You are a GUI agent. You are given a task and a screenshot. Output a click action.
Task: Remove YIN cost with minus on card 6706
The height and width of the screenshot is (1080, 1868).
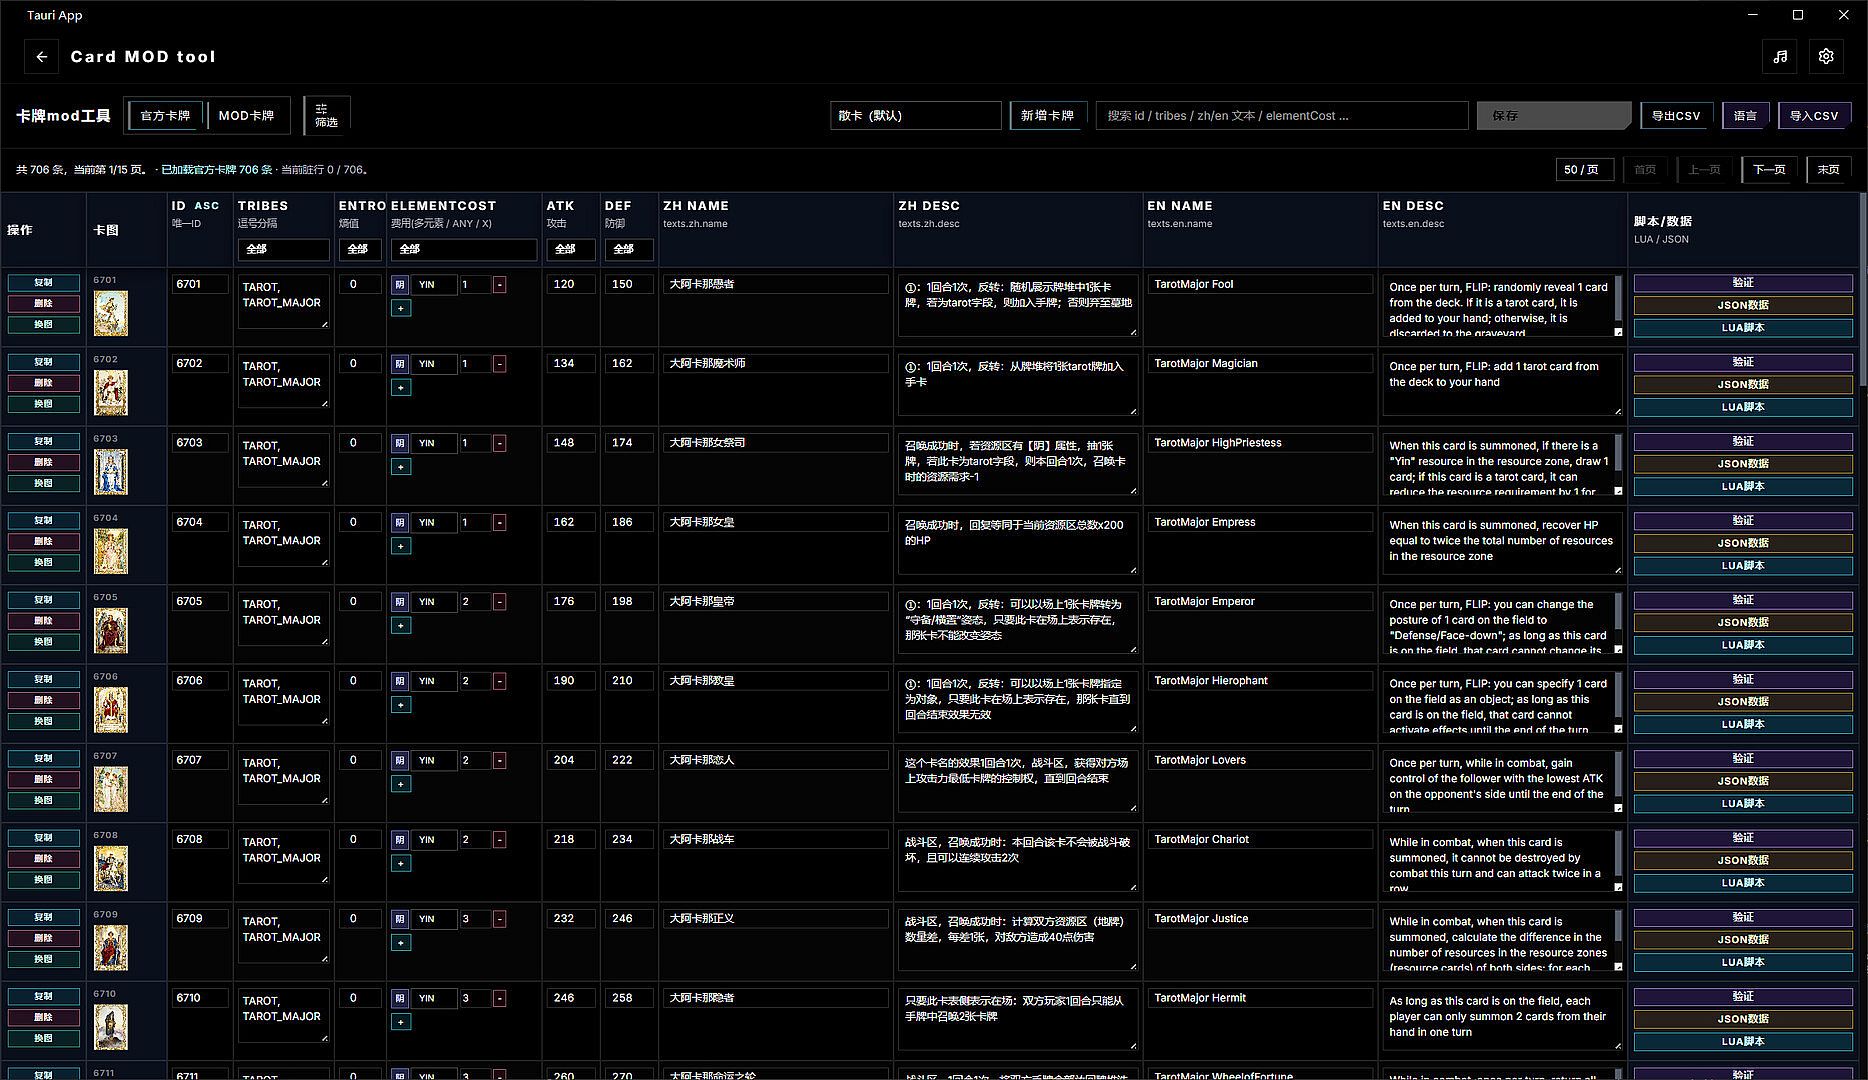pos(499,681)
